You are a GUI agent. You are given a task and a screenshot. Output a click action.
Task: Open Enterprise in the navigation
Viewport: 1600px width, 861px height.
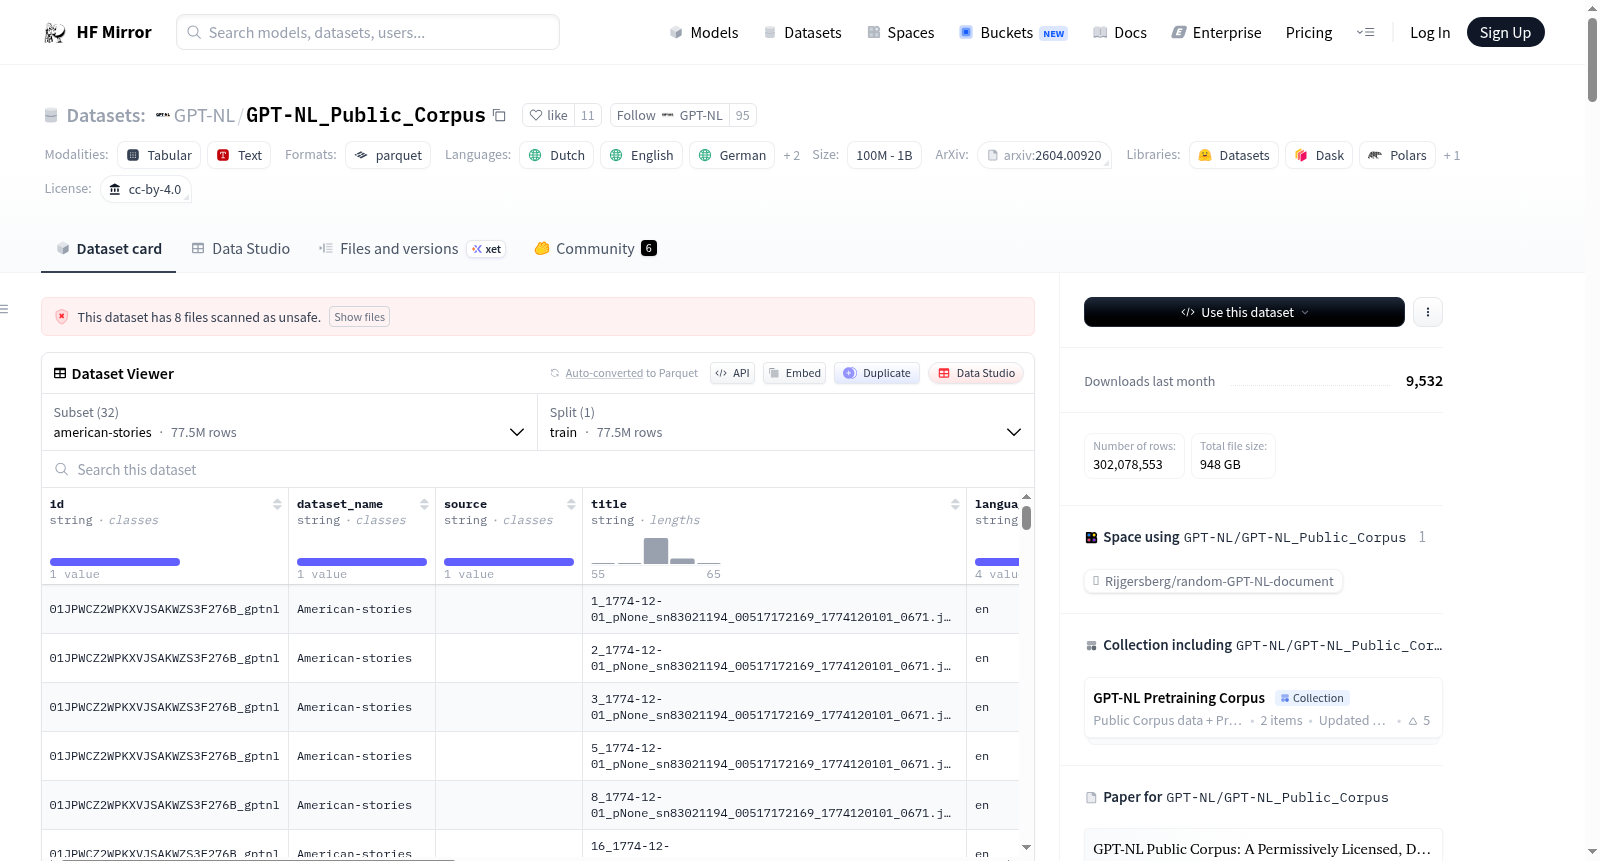click(1217, 33)
